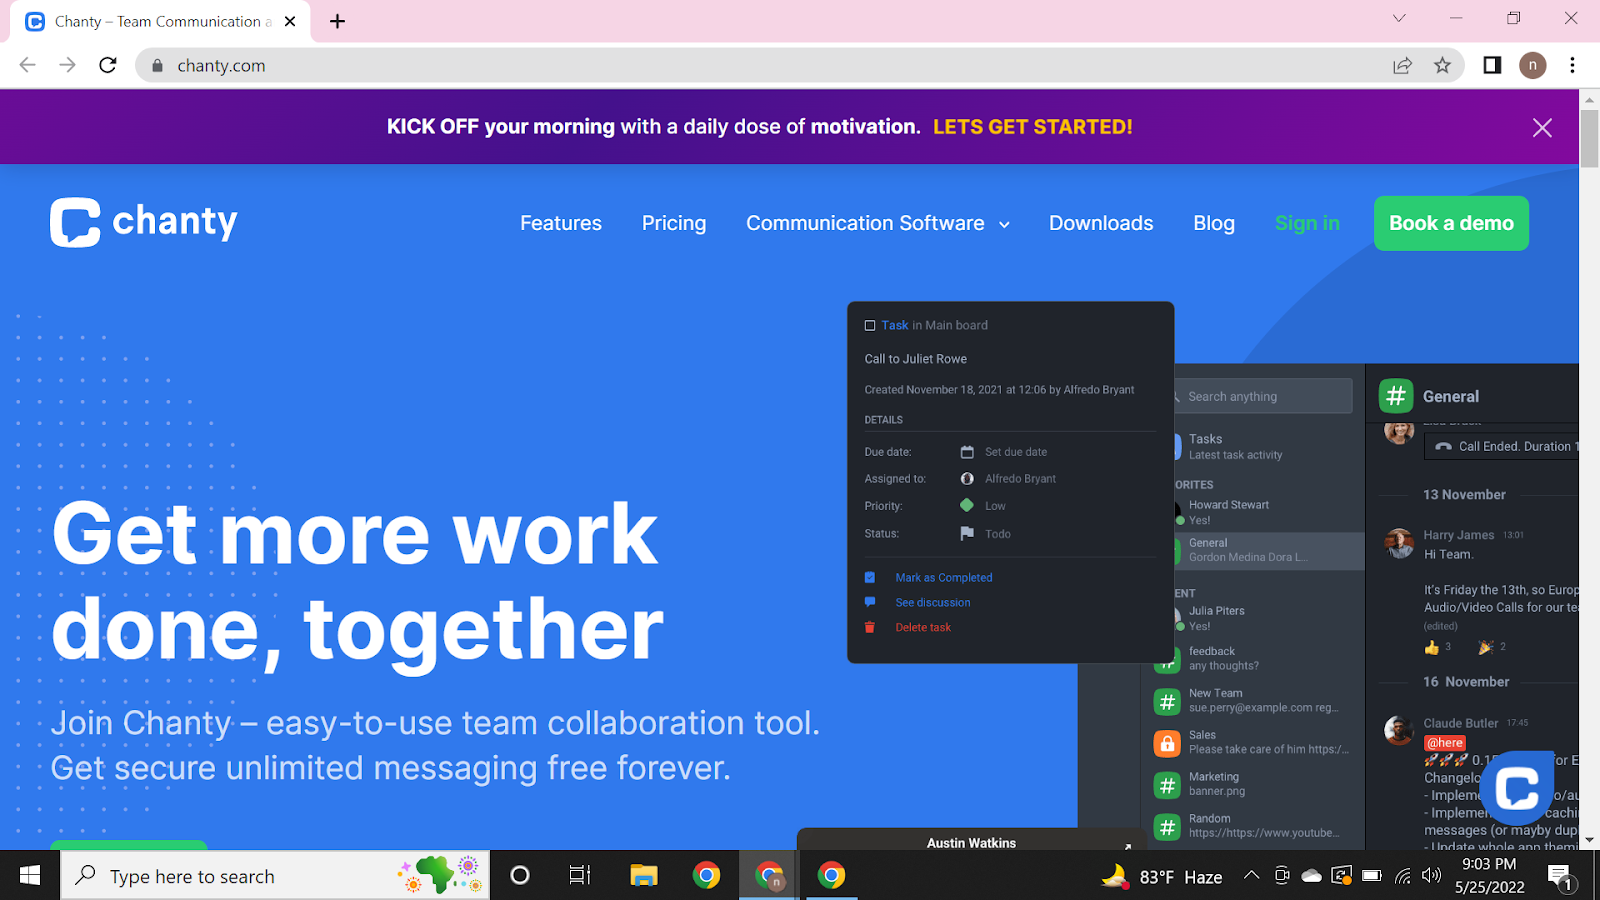The height and width of the screenshot is (900, 1600).
Task: Click the page scrollbar up arrow
Action: (x=1589, y=99)
